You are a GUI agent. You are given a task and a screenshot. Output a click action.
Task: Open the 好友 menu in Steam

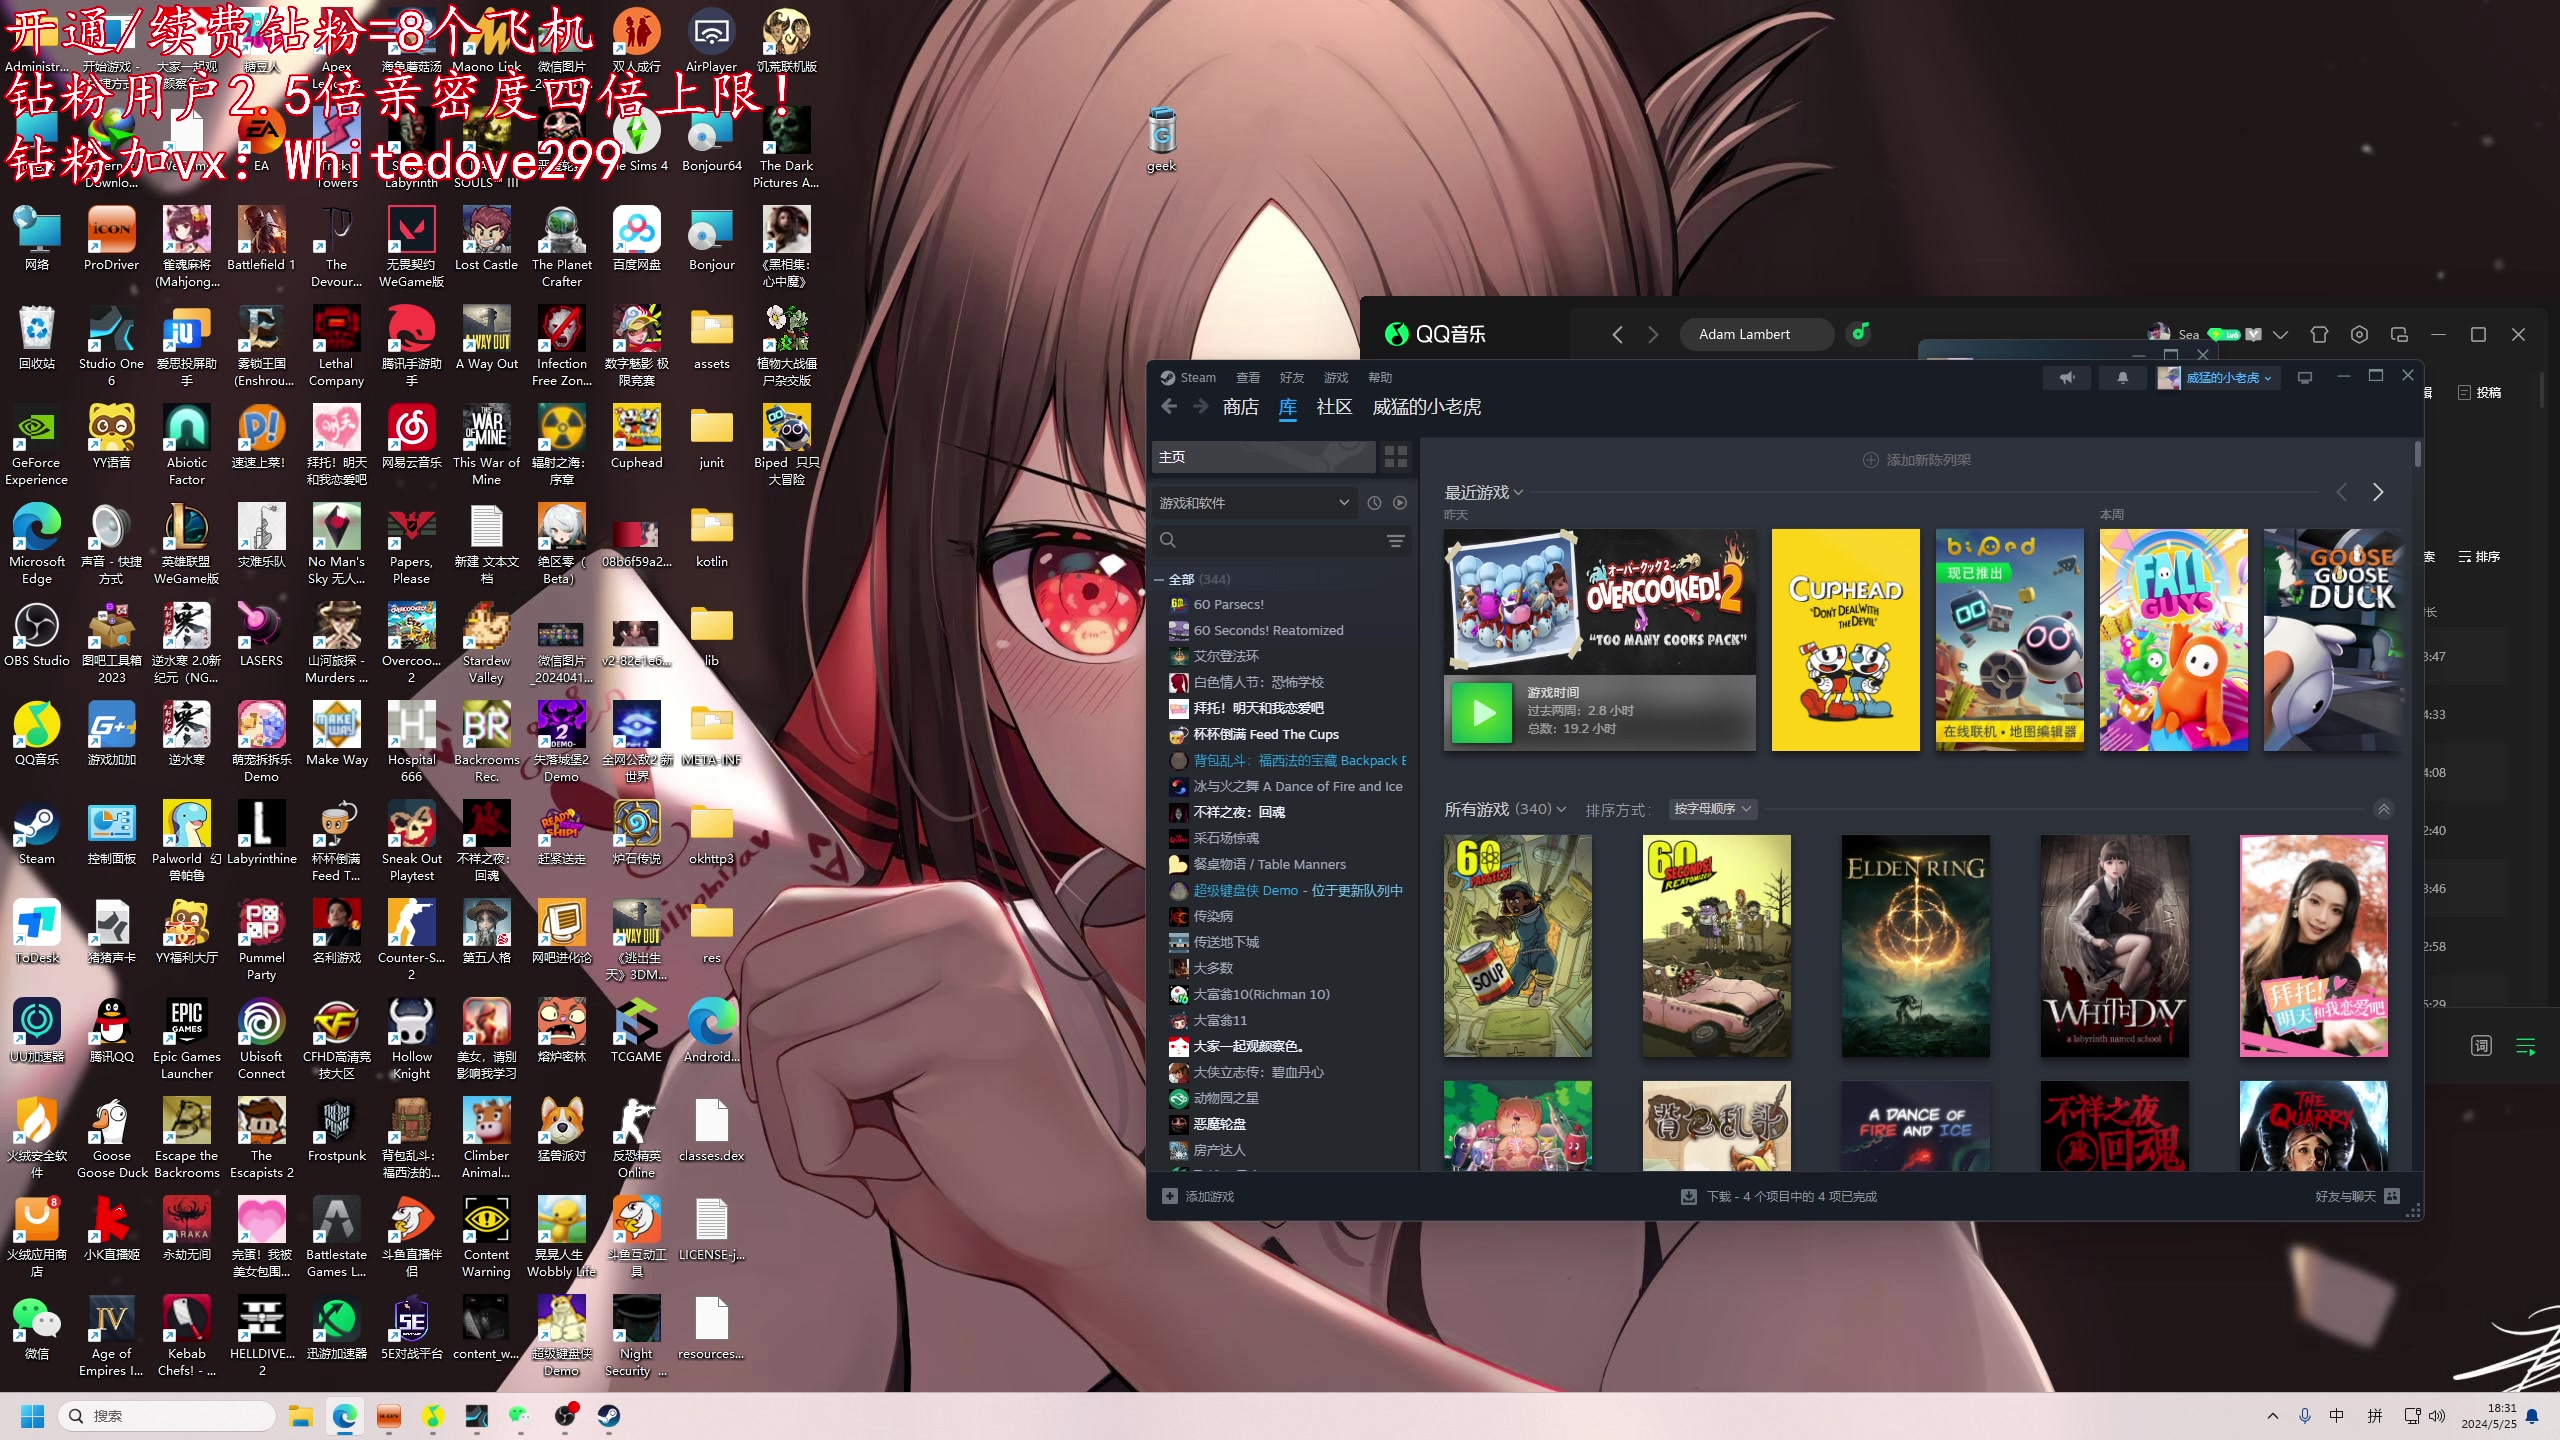pyautogui.click(x=1291, y=378)
